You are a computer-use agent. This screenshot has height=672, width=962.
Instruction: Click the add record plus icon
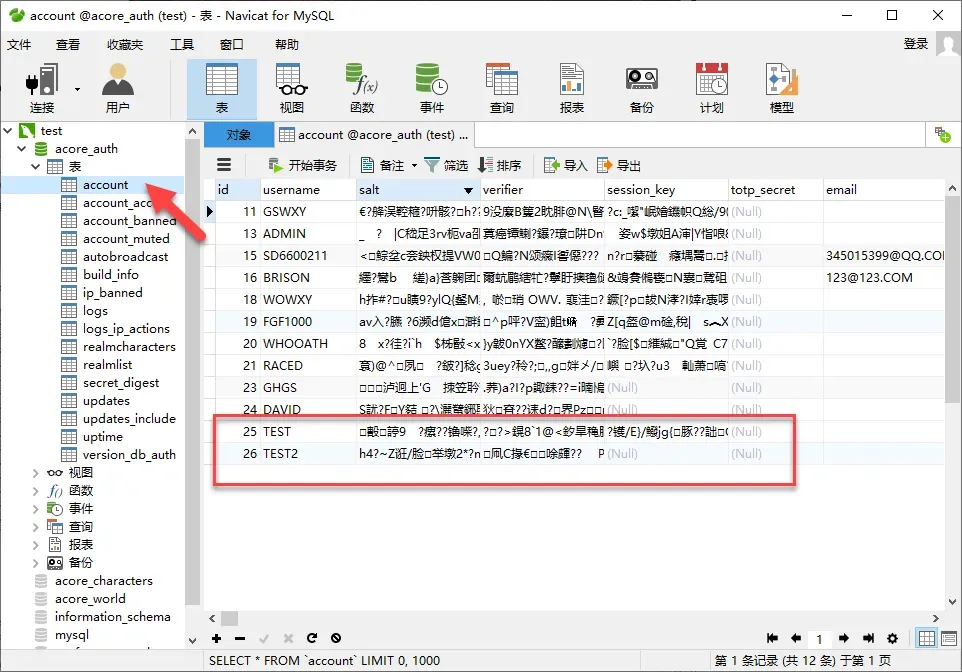point(217,638)
